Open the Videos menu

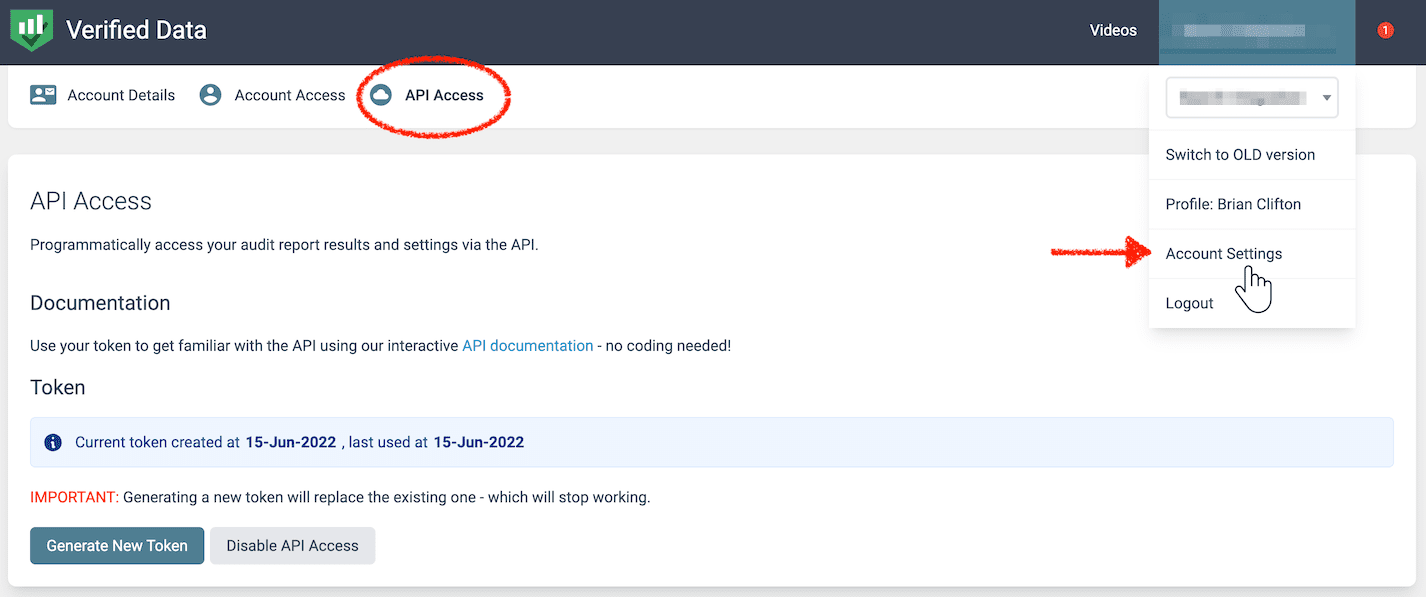click(x=1113, y=30)
